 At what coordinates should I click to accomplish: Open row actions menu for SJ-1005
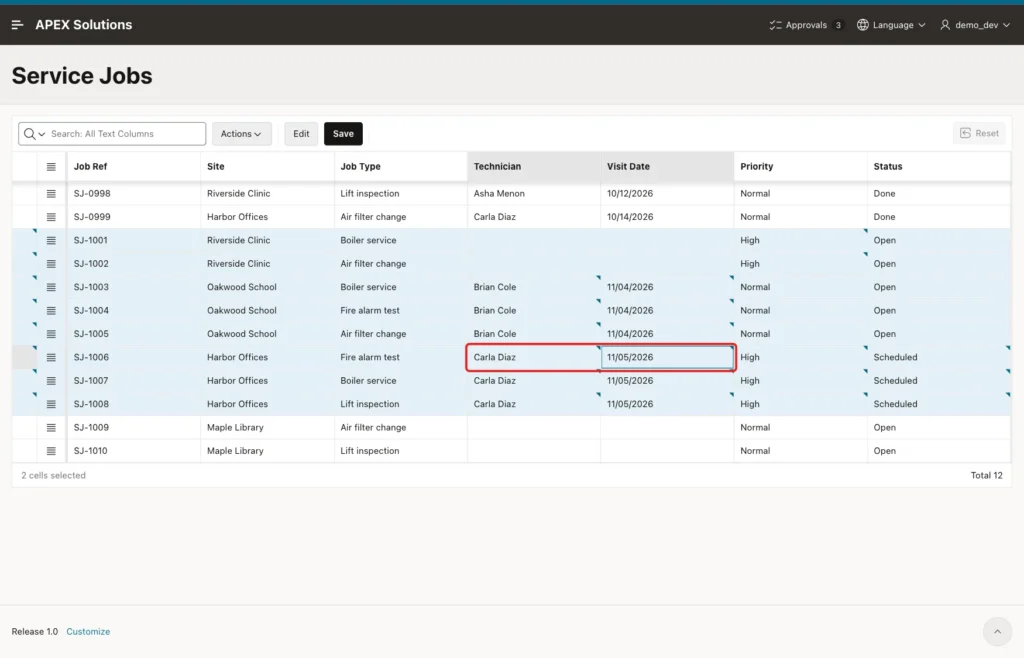tap(51, 334)
